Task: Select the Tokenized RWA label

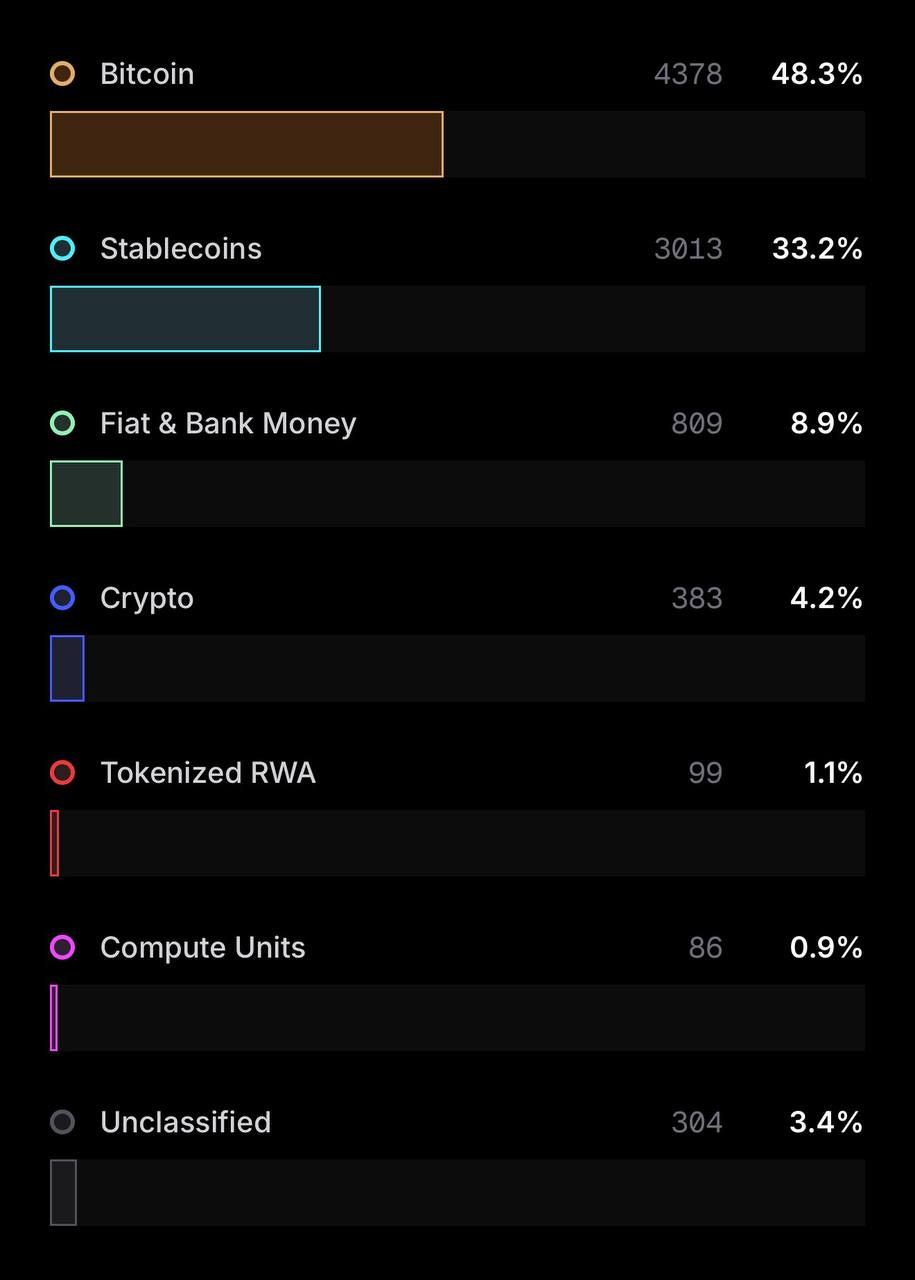Action: 208,773
